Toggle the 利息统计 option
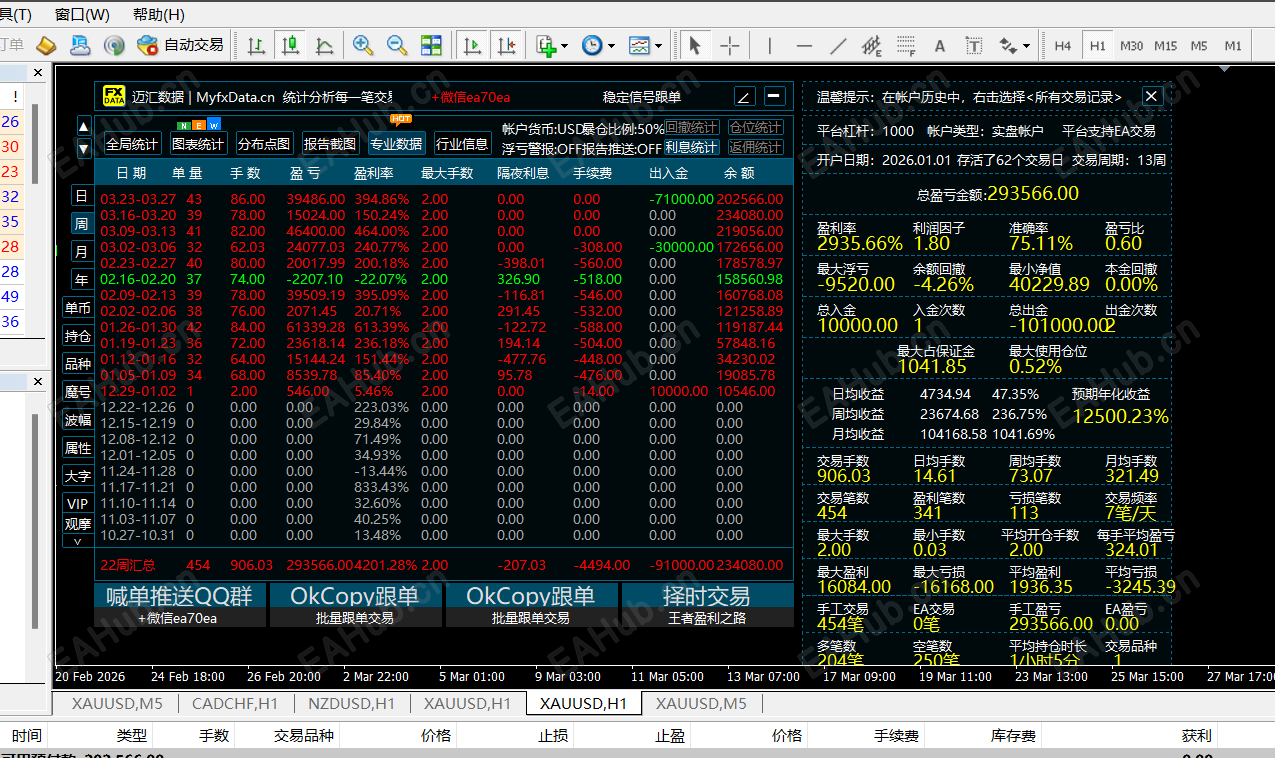The height and width of the screenshot is (758, 1275). tap(692, 147)
